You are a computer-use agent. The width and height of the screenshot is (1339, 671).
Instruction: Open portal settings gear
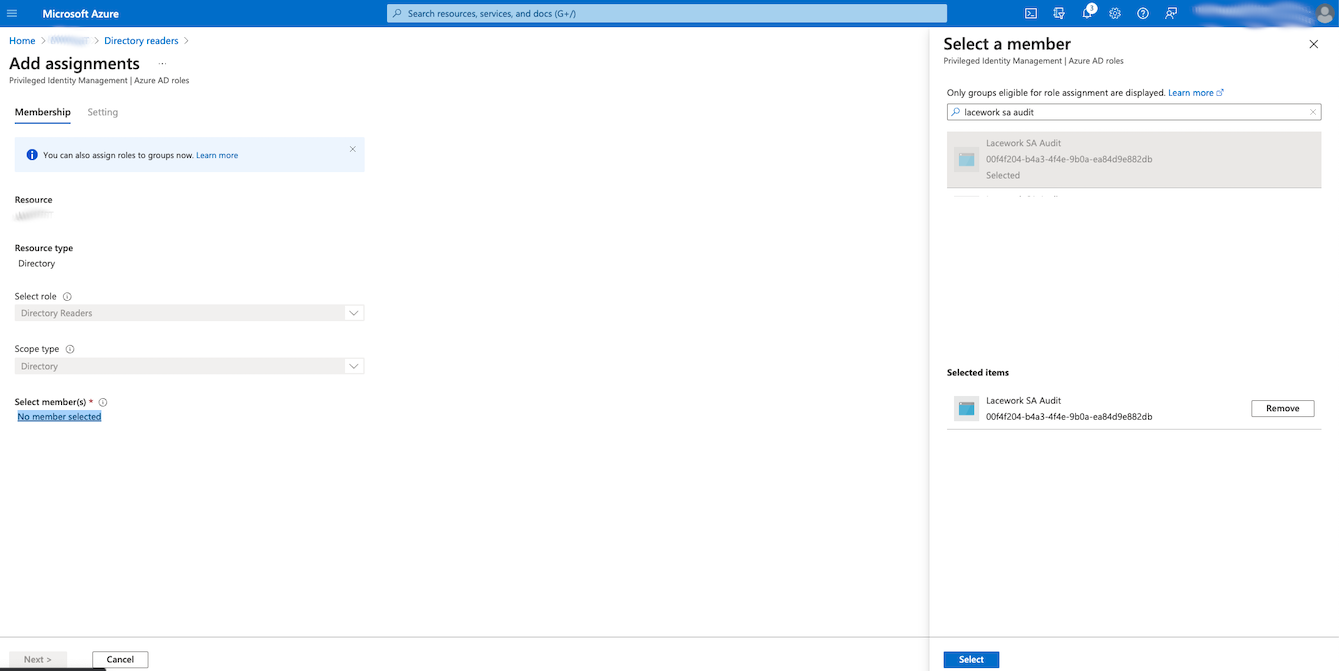(x=1115, y=13)
